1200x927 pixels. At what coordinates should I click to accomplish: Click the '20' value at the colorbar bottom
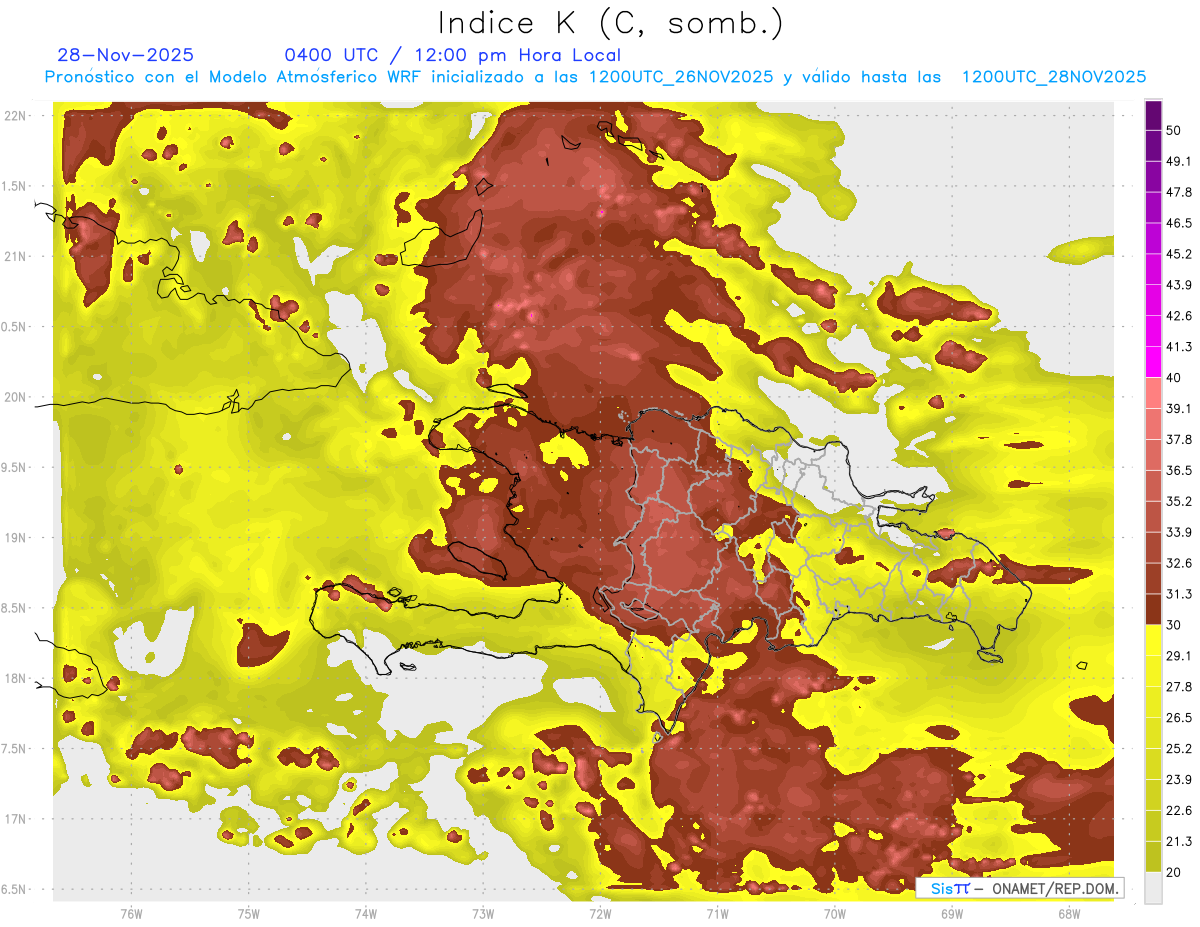pos(1175,872)
